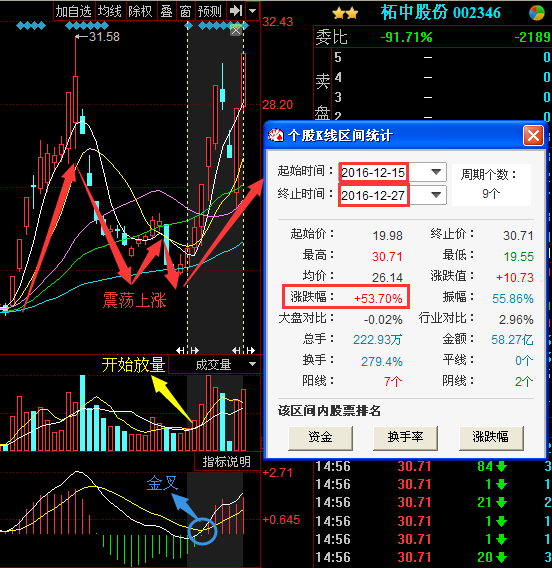Click the jump-to-end arrow icon
552x568 pixels.
pos(235,11)
